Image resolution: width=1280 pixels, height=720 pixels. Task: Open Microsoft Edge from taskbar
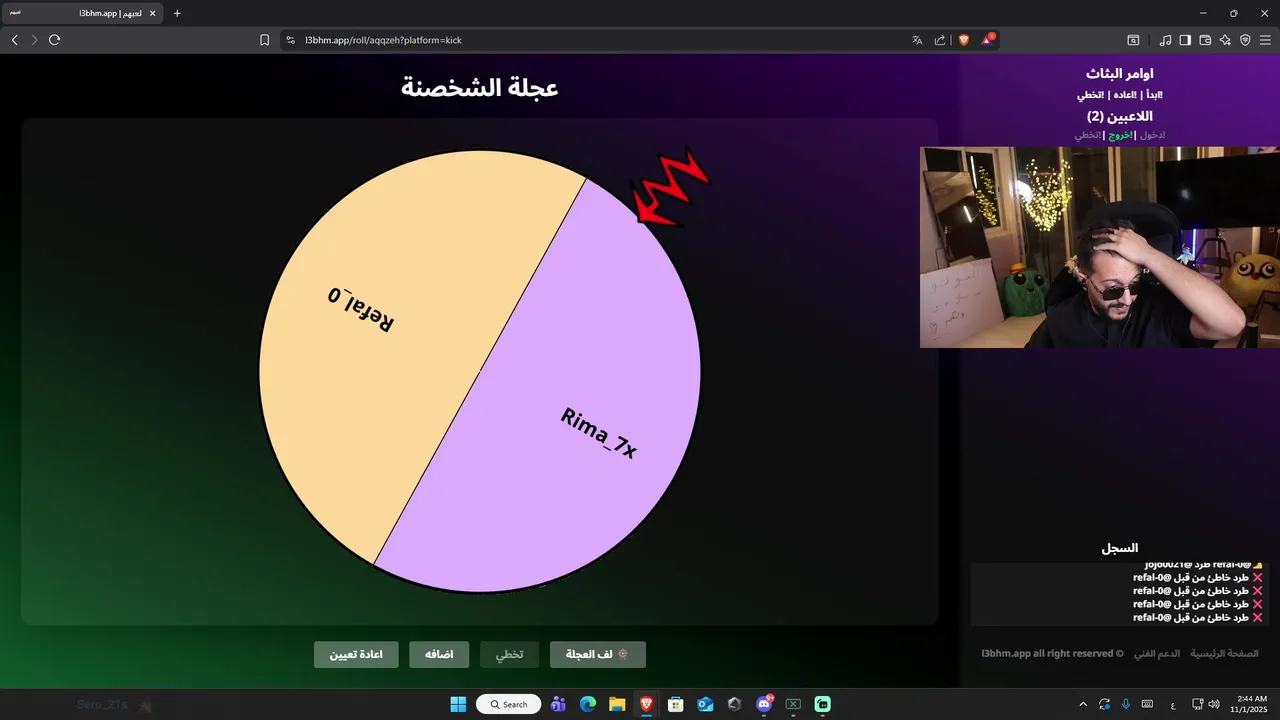click(x=588, y=704)
